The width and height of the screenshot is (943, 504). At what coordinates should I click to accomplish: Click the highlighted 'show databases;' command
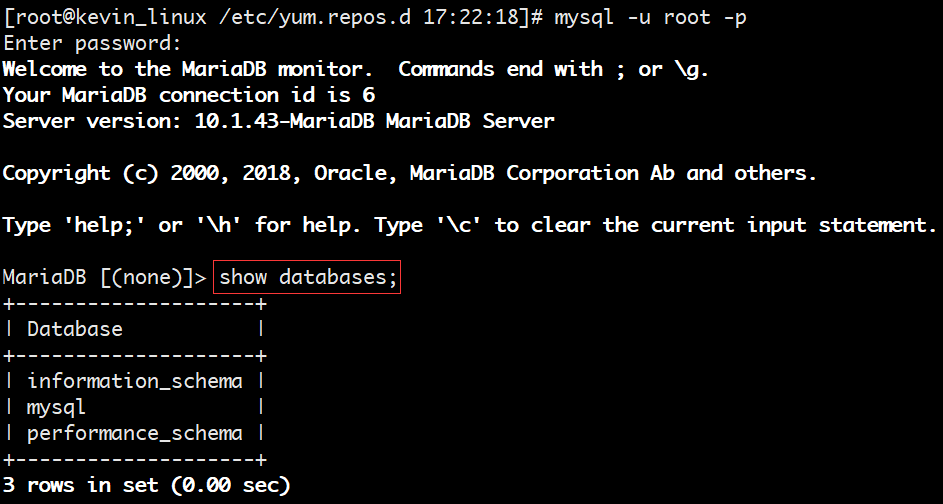coord(307,277)
